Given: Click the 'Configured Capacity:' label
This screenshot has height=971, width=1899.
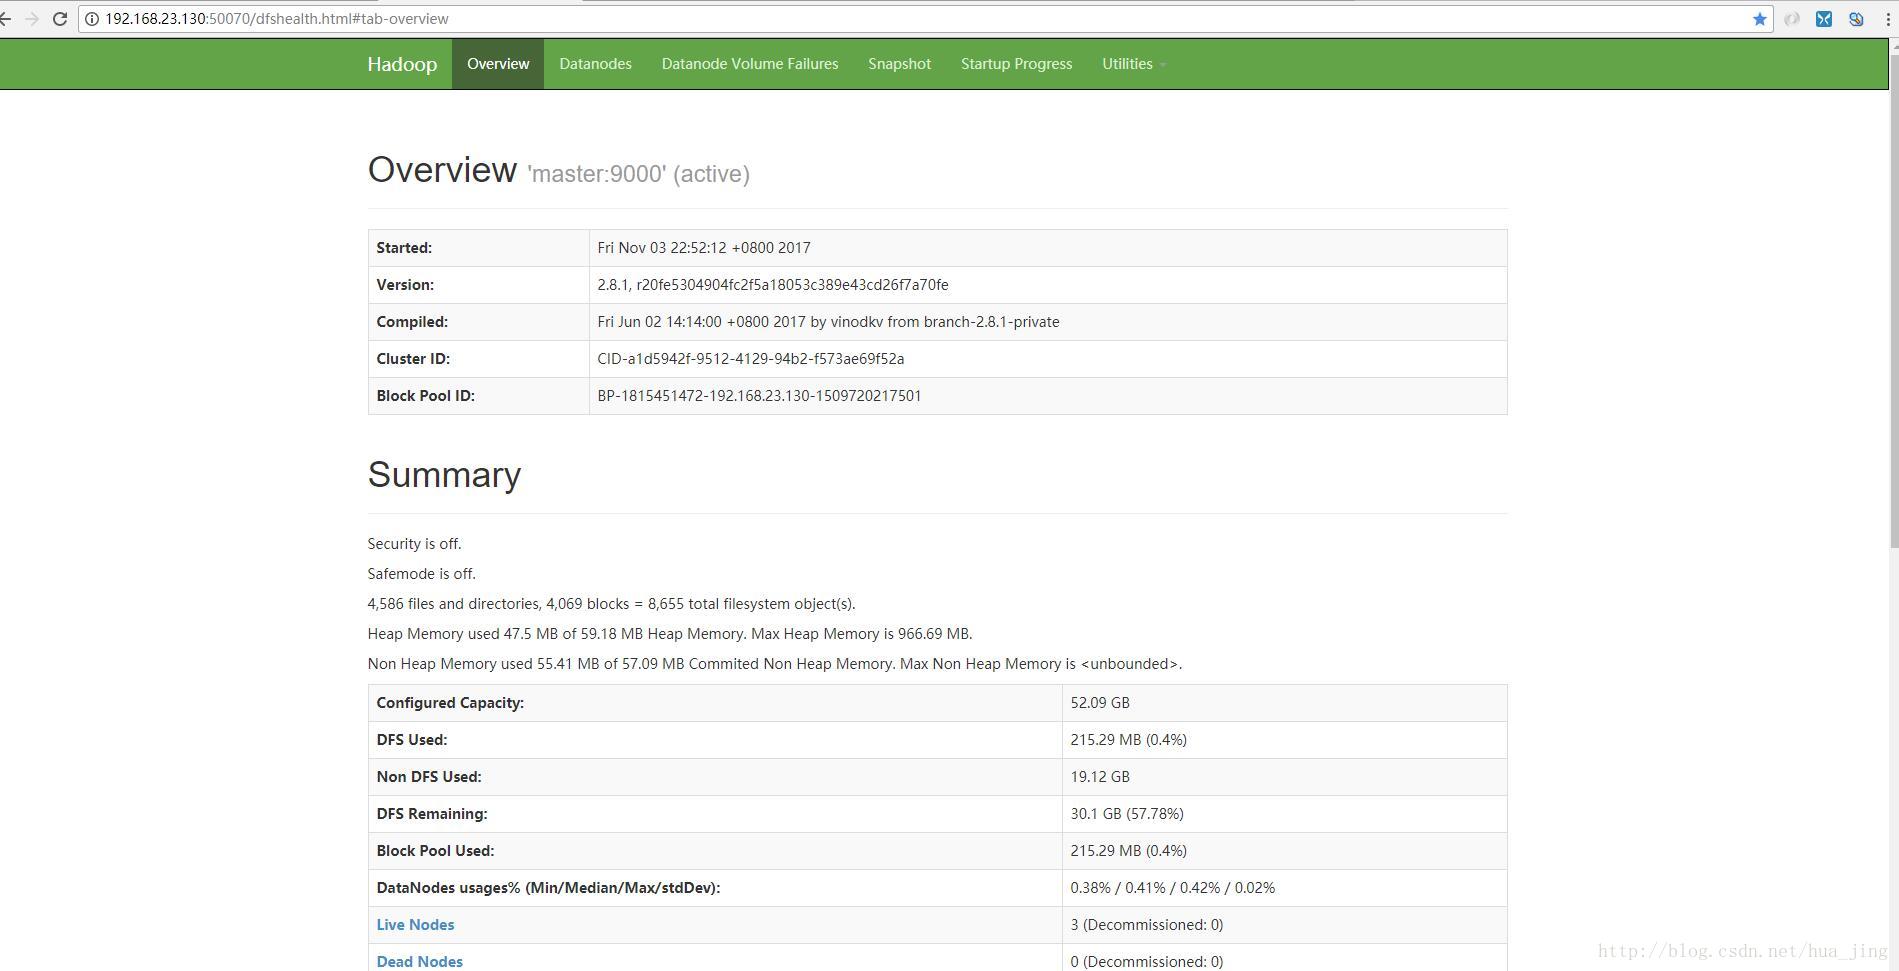Looking at the screenshot, I should (x=450, y=703).
